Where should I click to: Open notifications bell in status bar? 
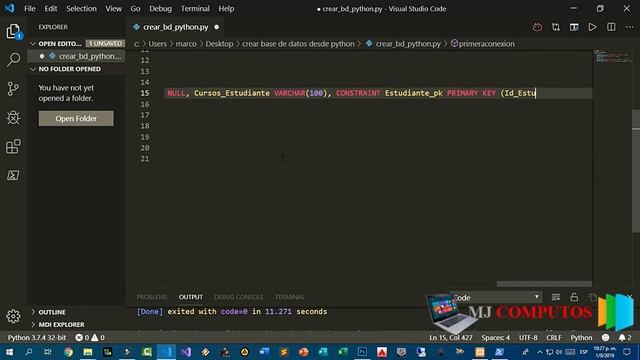click(x=625, y=338)
